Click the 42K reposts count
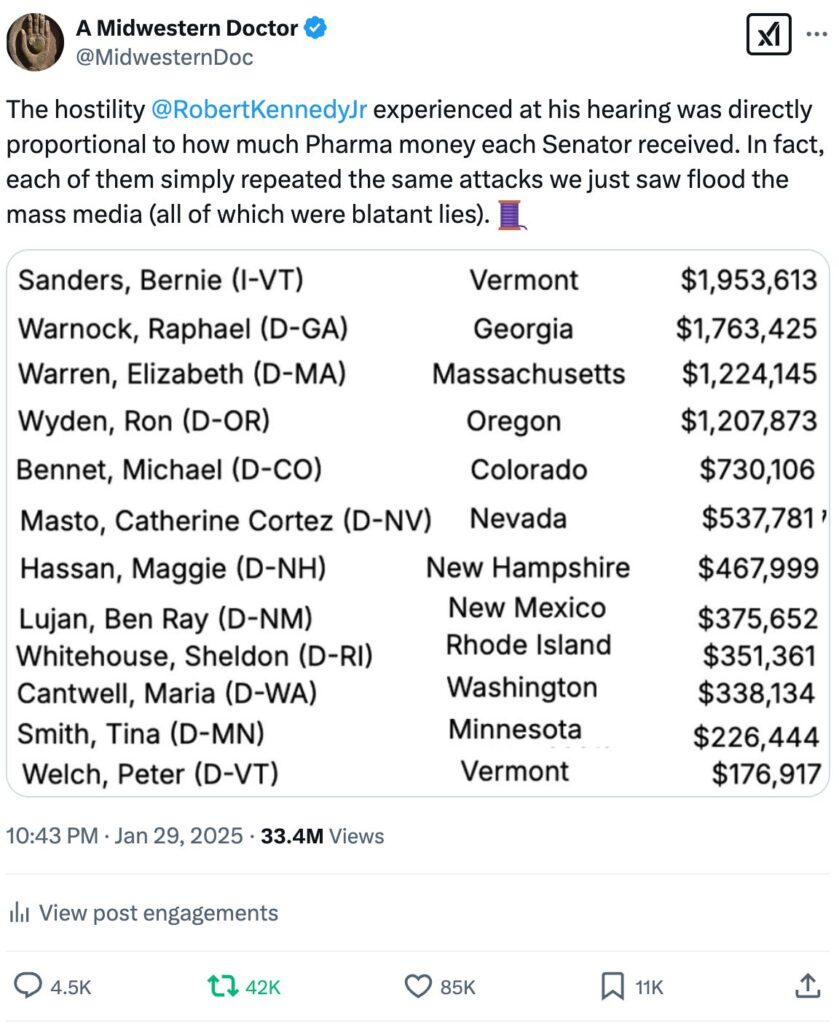The image size is (839, 1024). (262, 987)
